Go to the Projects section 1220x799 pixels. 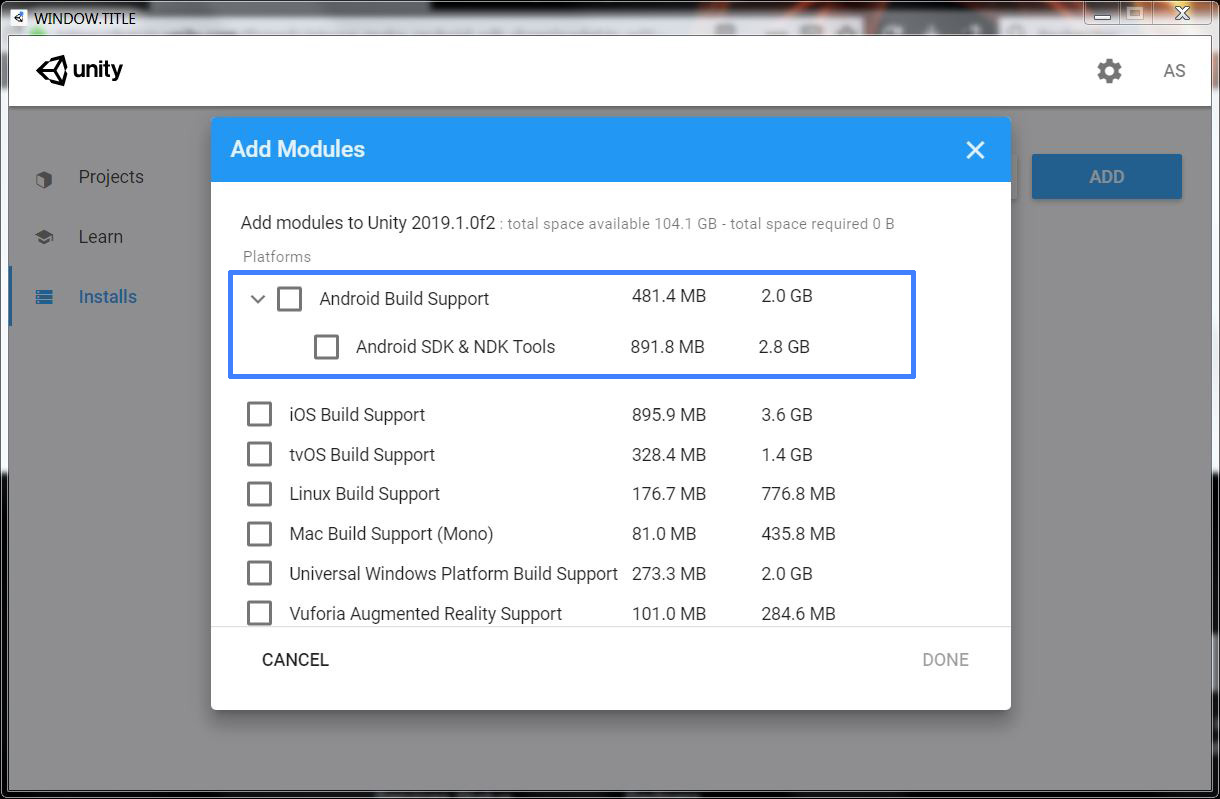tap(111, 177)
